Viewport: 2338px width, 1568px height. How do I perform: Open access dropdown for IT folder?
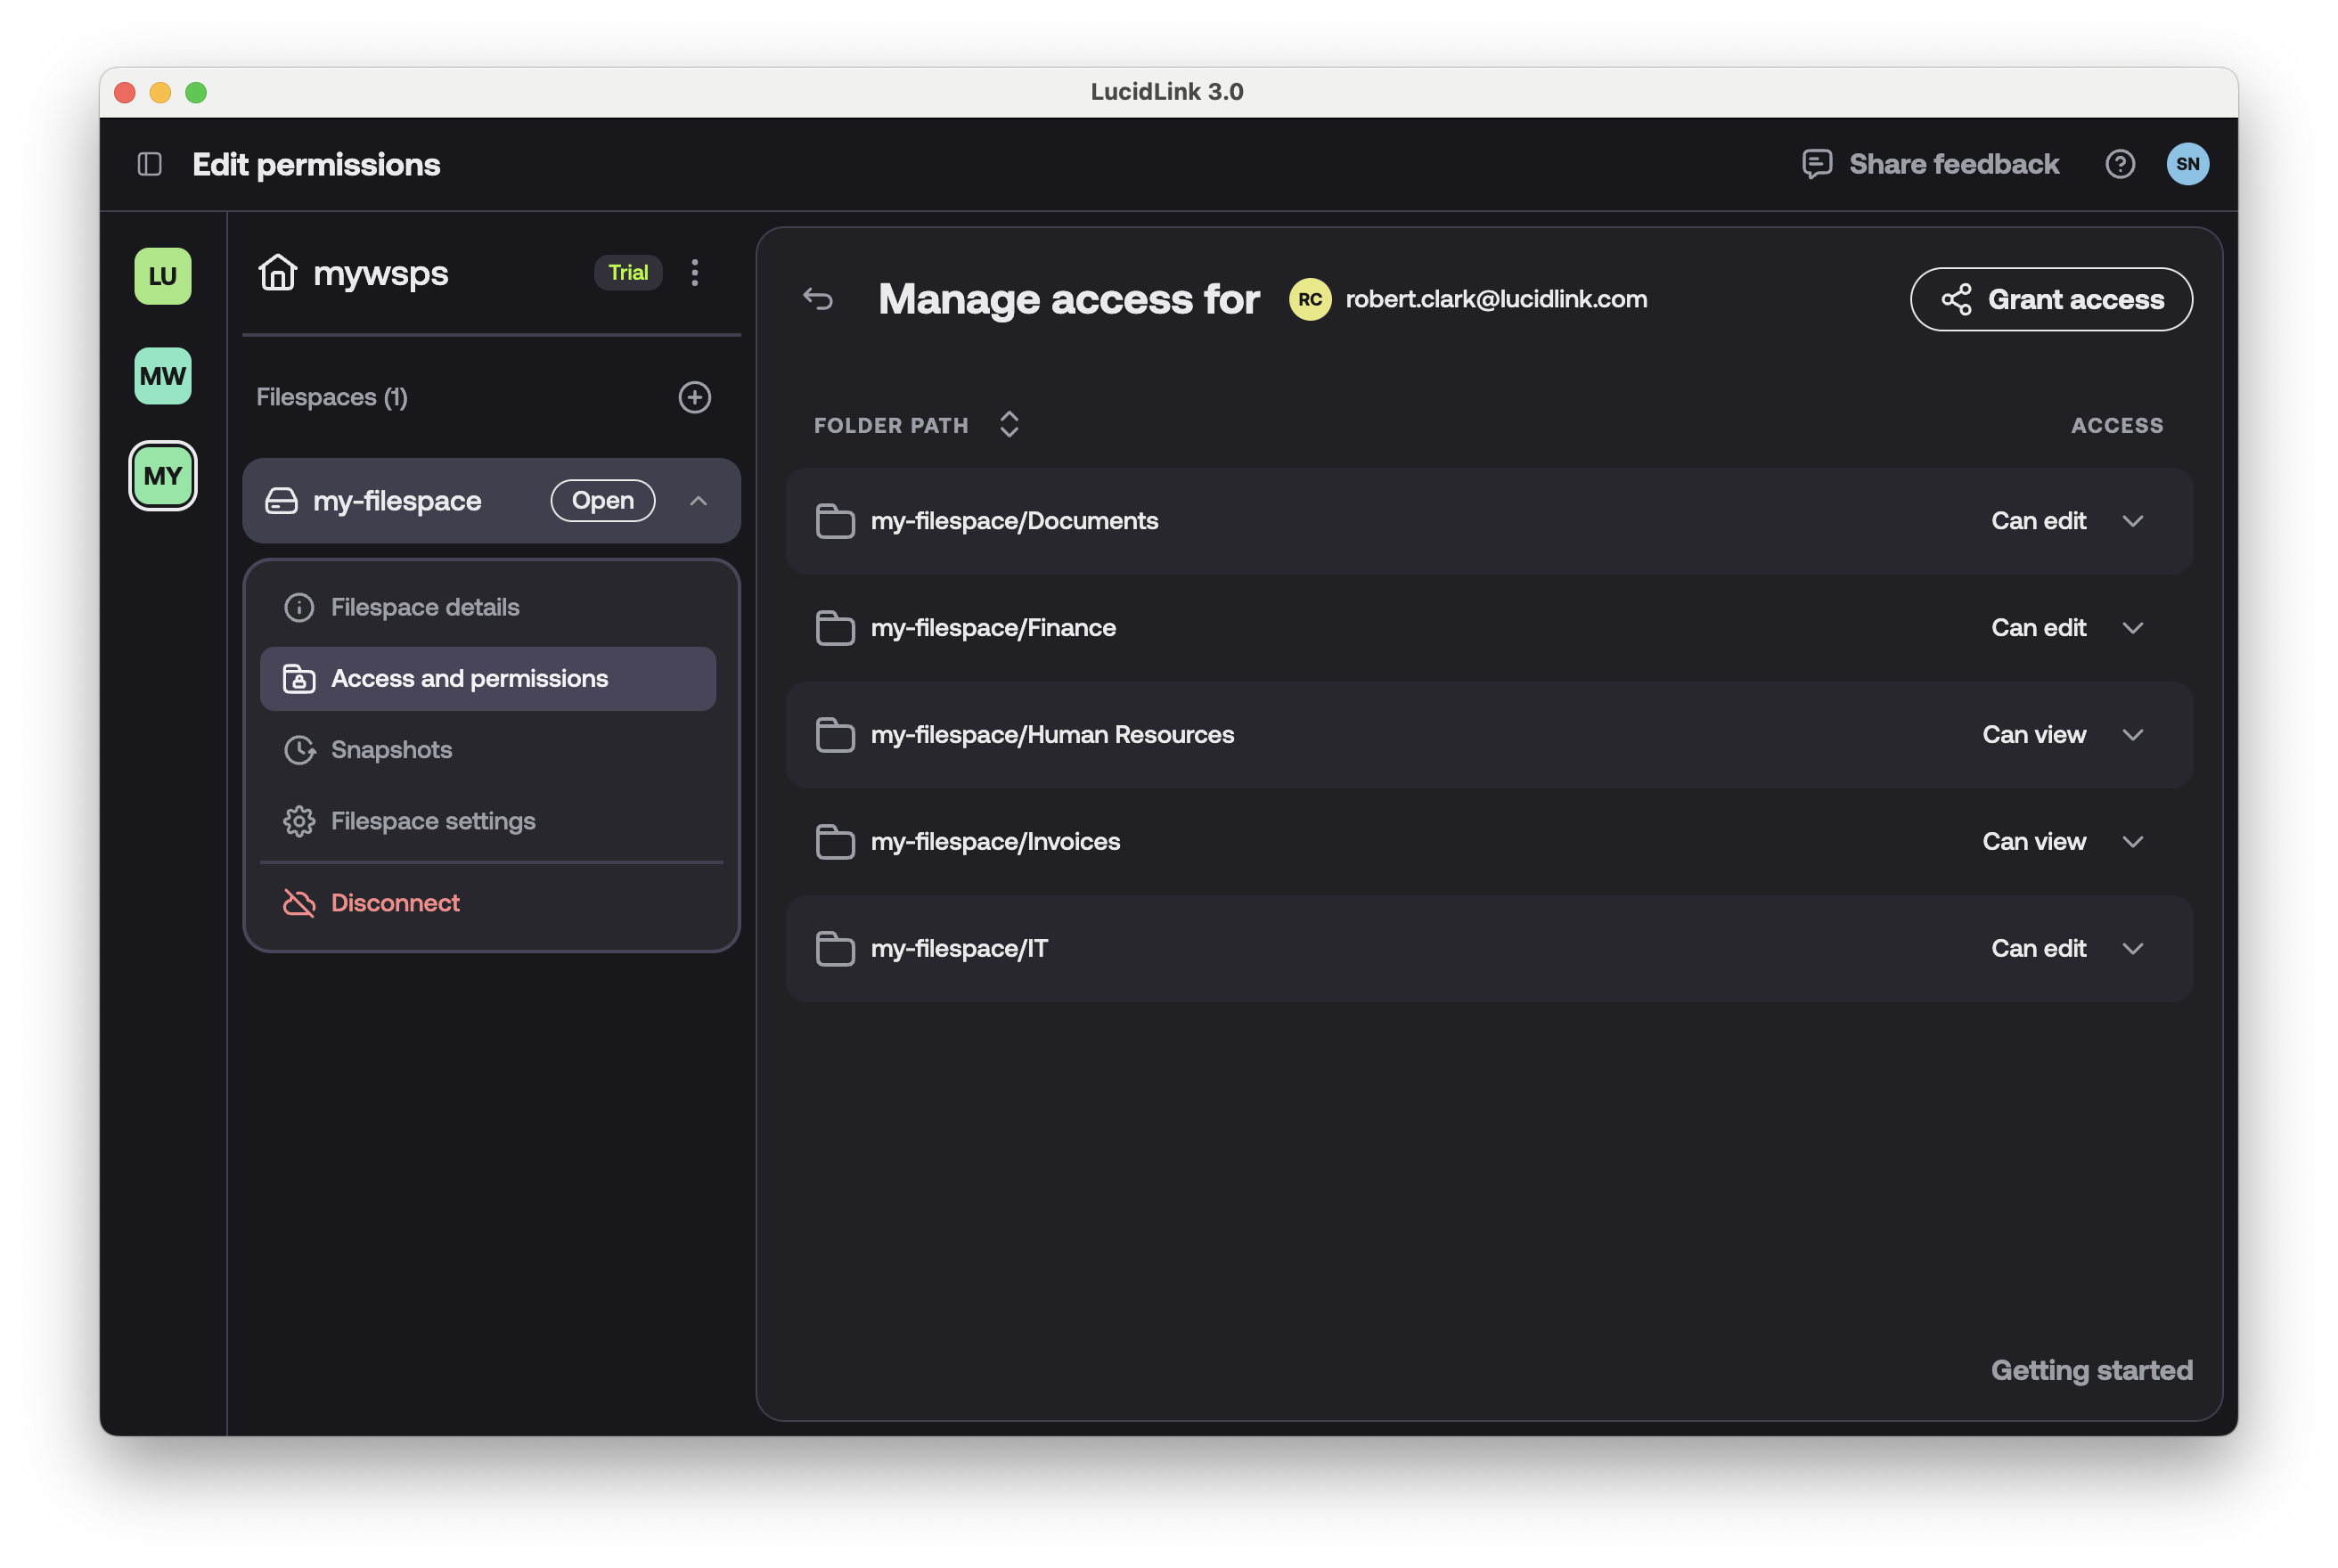pyautogui.click(x=2133, y=949)
